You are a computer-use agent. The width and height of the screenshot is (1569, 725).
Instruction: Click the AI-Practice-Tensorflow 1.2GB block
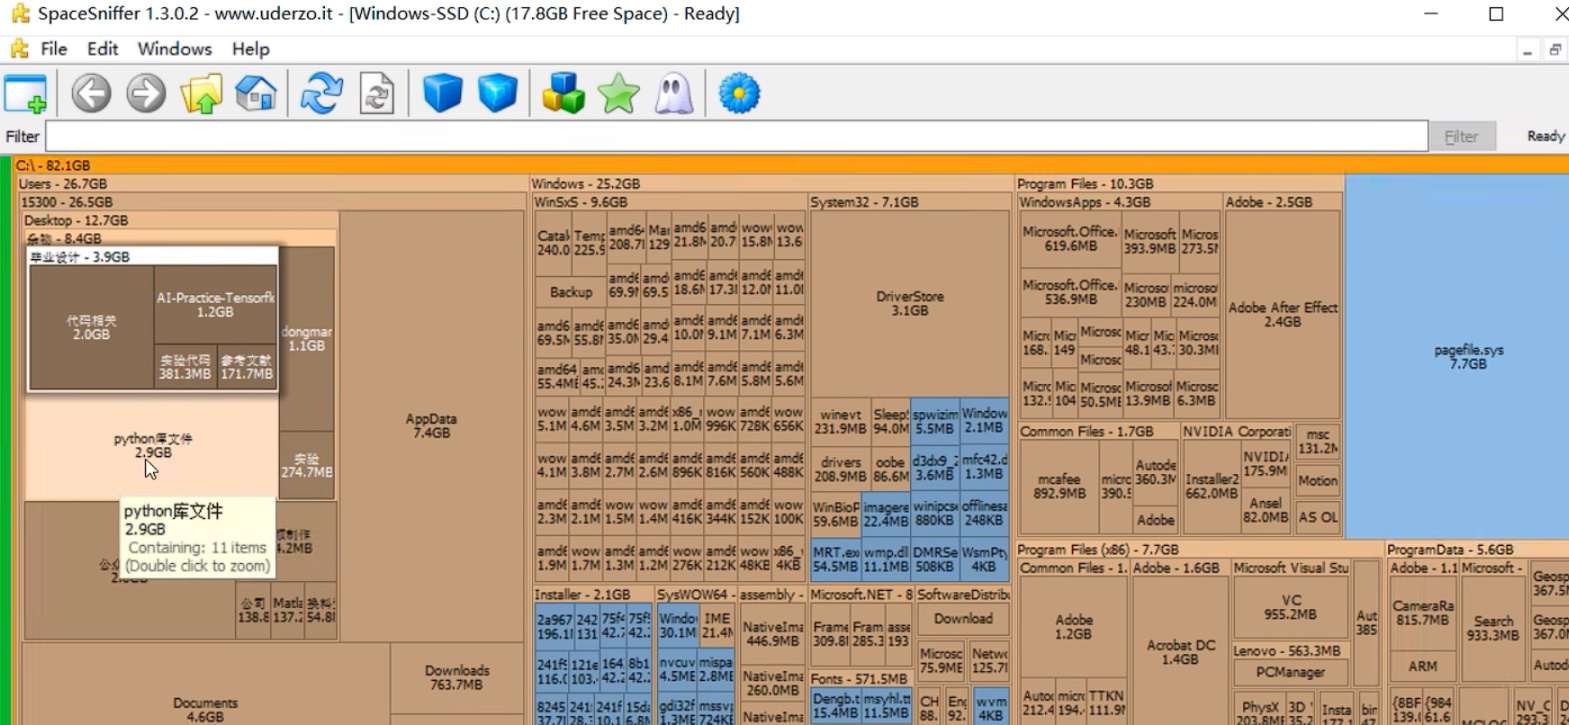pyautogui.click(x=215, y=305)
